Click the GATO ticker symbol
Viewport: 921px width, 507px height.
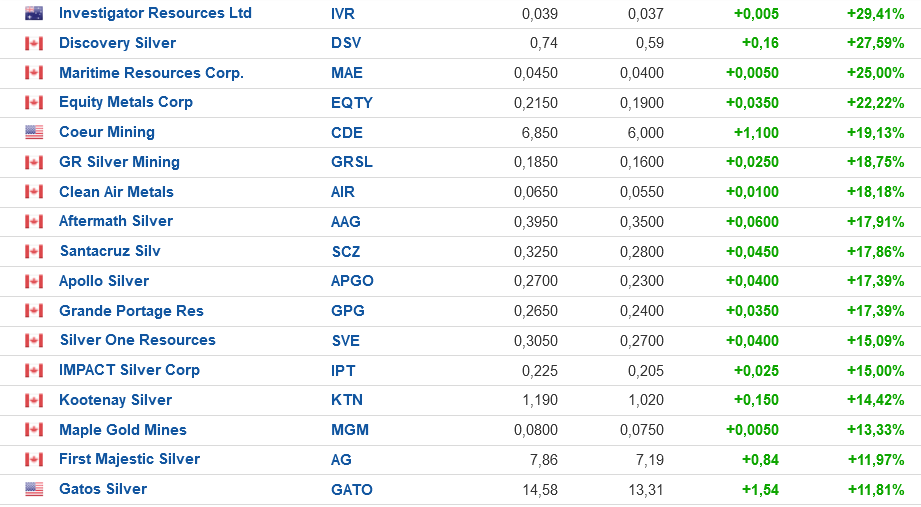tap(352, 490)
